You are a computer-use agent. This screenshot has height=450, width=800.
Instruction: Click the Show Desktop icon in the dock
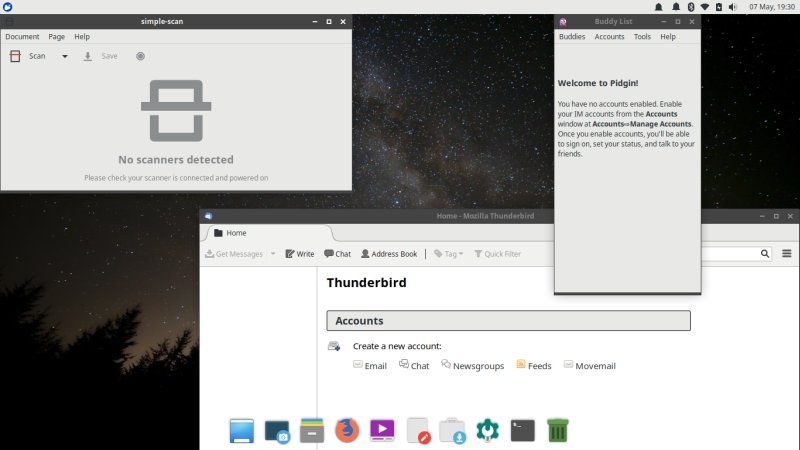click(x=241, y=431)
